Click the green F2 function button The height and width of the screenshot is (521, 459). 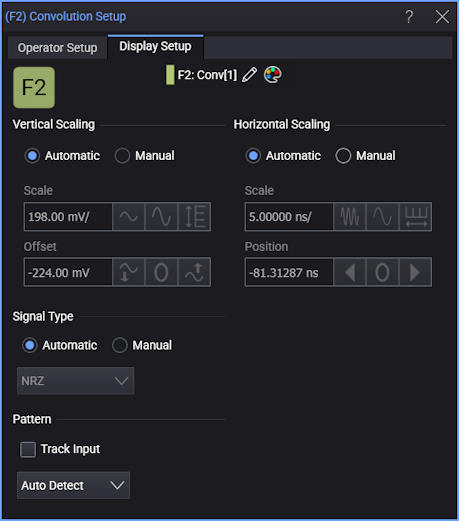click(x=34, y=87)
